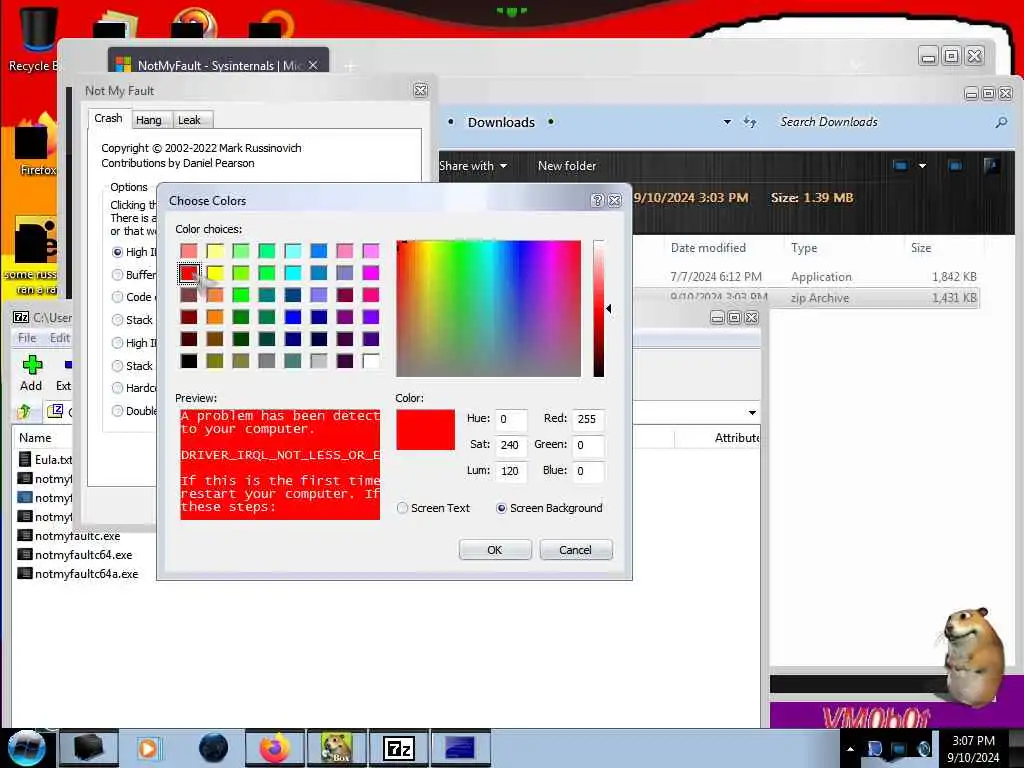Click the Lum value field
This screenshot has height=768, width=1024.
(510, 471)
